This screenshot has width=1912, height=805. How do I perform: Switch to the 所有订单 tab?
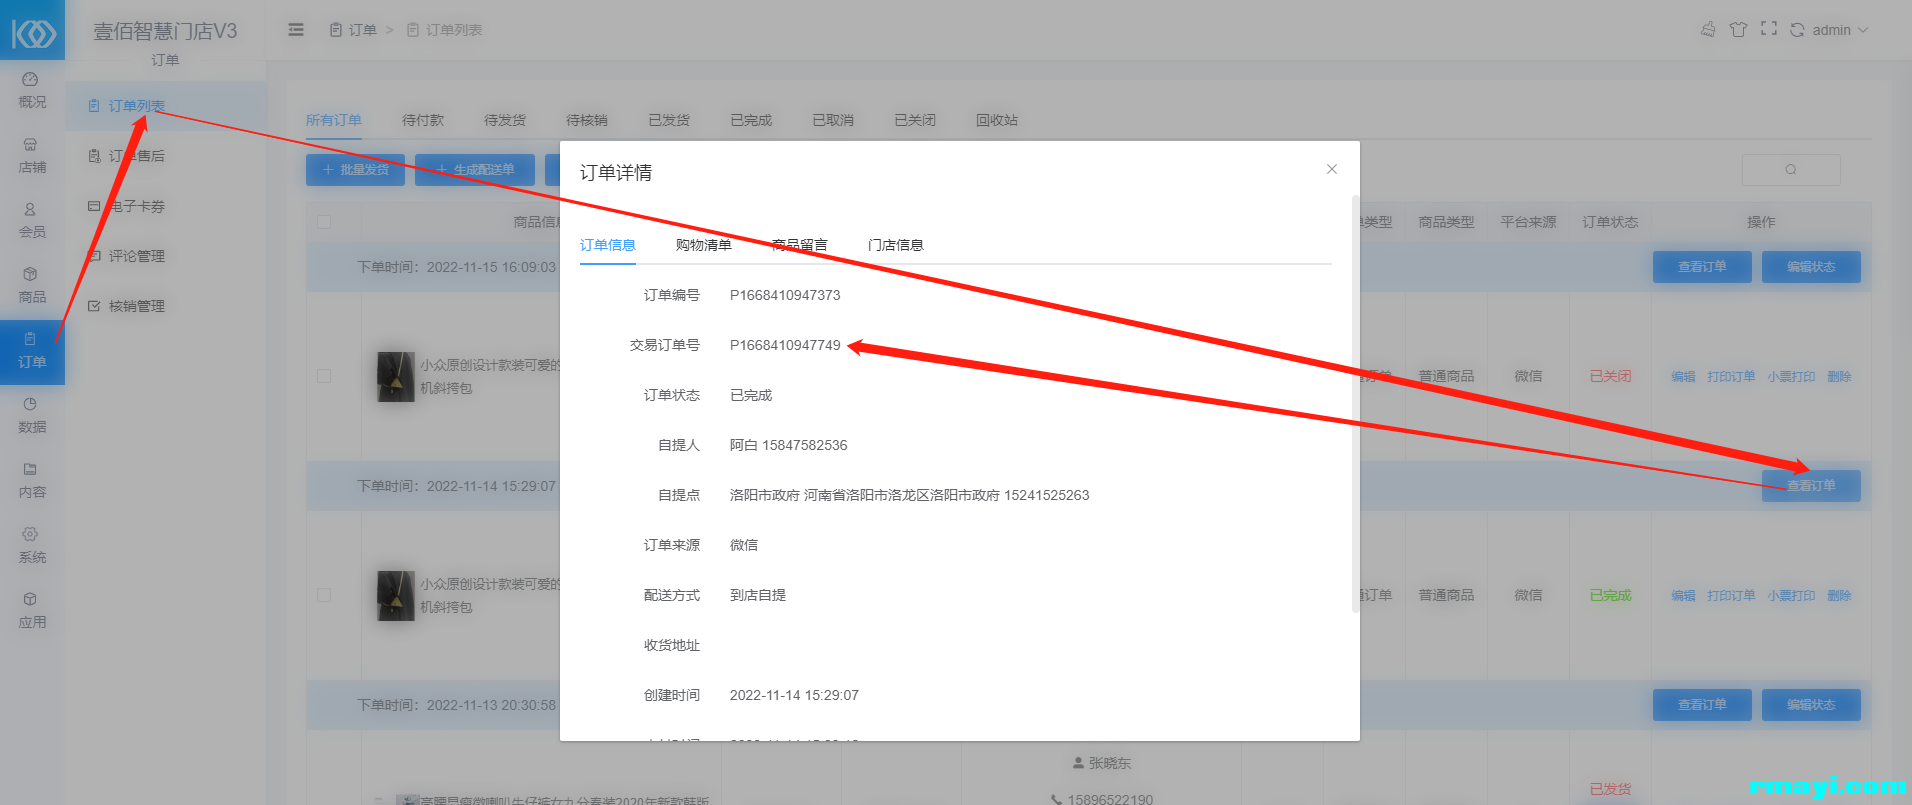coord(334,120)
